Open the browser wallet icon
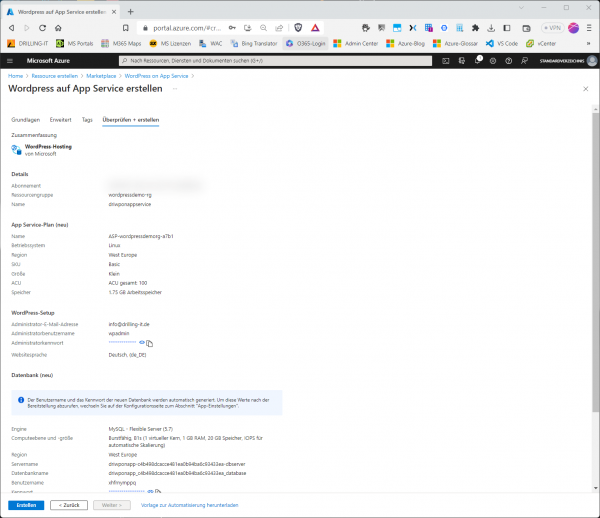This screenshot has width=600, height=518. [527, 28]
